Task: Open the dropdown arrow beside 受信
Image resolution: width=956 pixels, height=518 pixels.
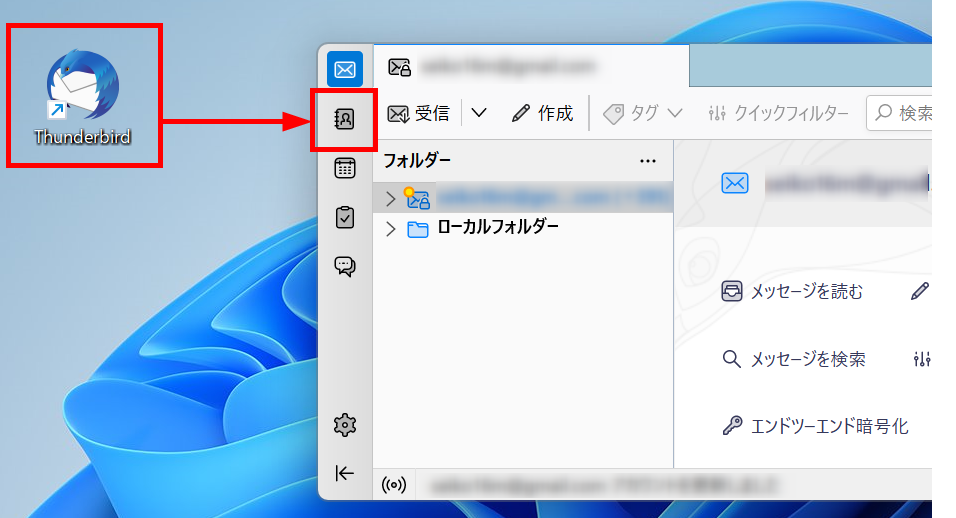Action: click(478, 113)
